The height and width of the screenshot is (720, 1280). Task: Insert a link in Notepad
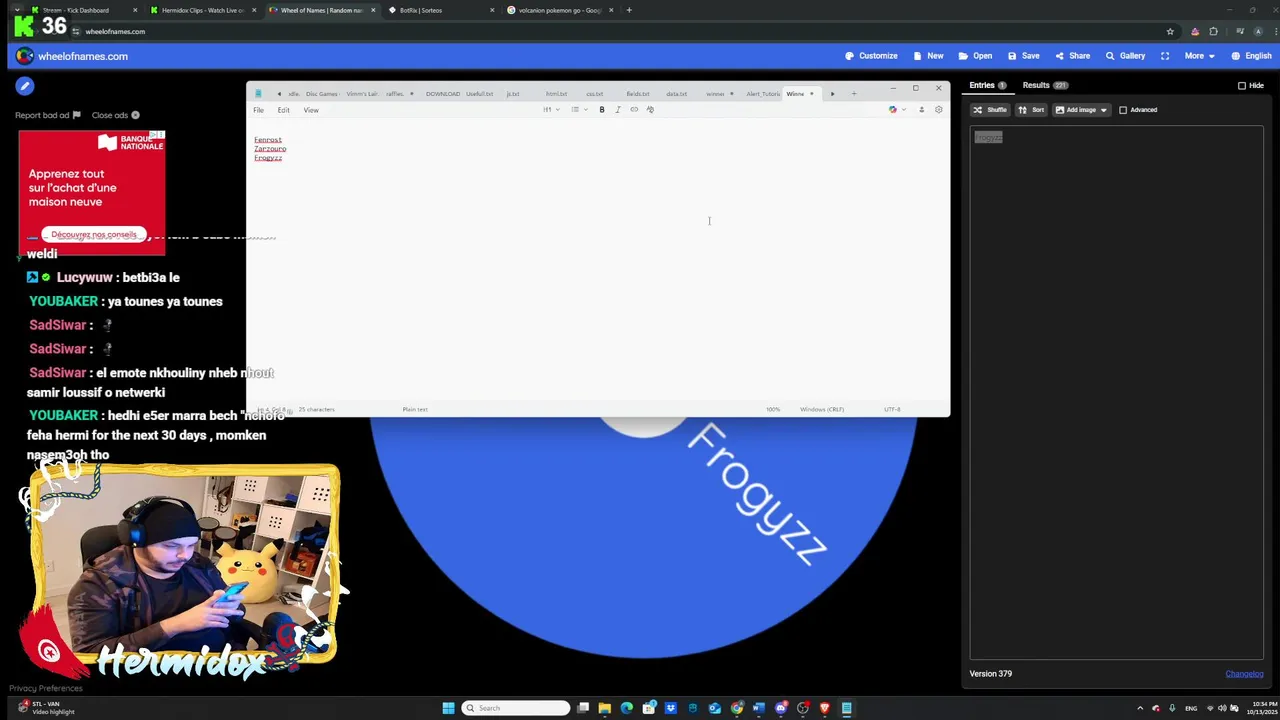(634, 110)
